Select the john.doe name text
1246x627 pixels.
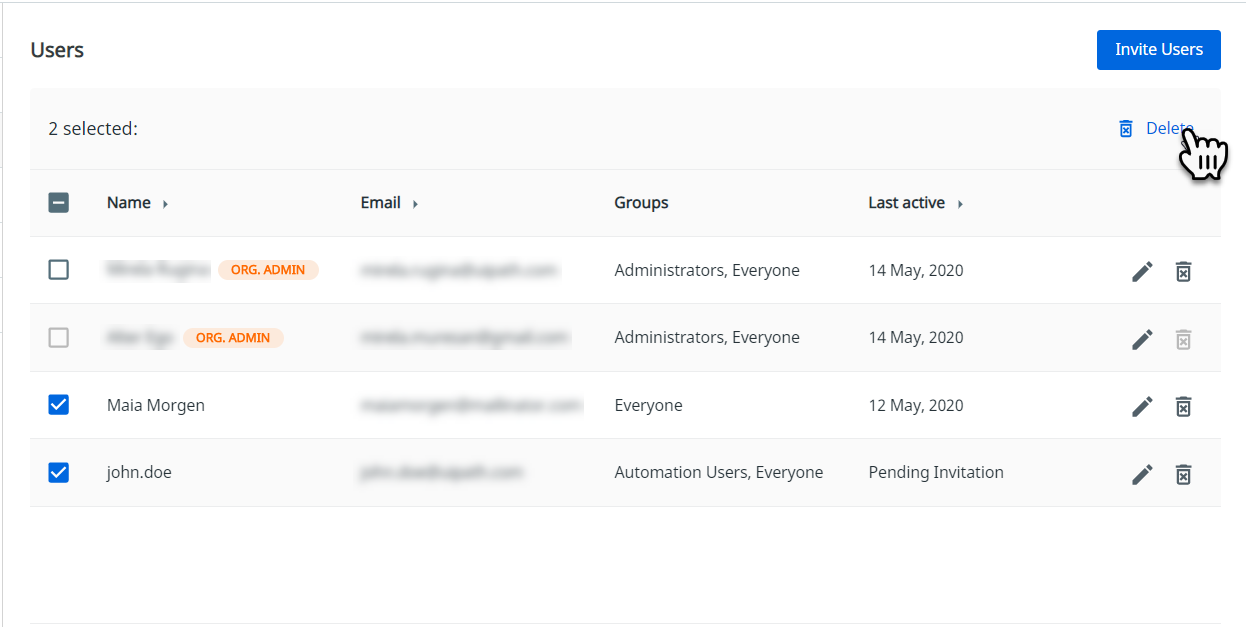[x=139, y=472]
